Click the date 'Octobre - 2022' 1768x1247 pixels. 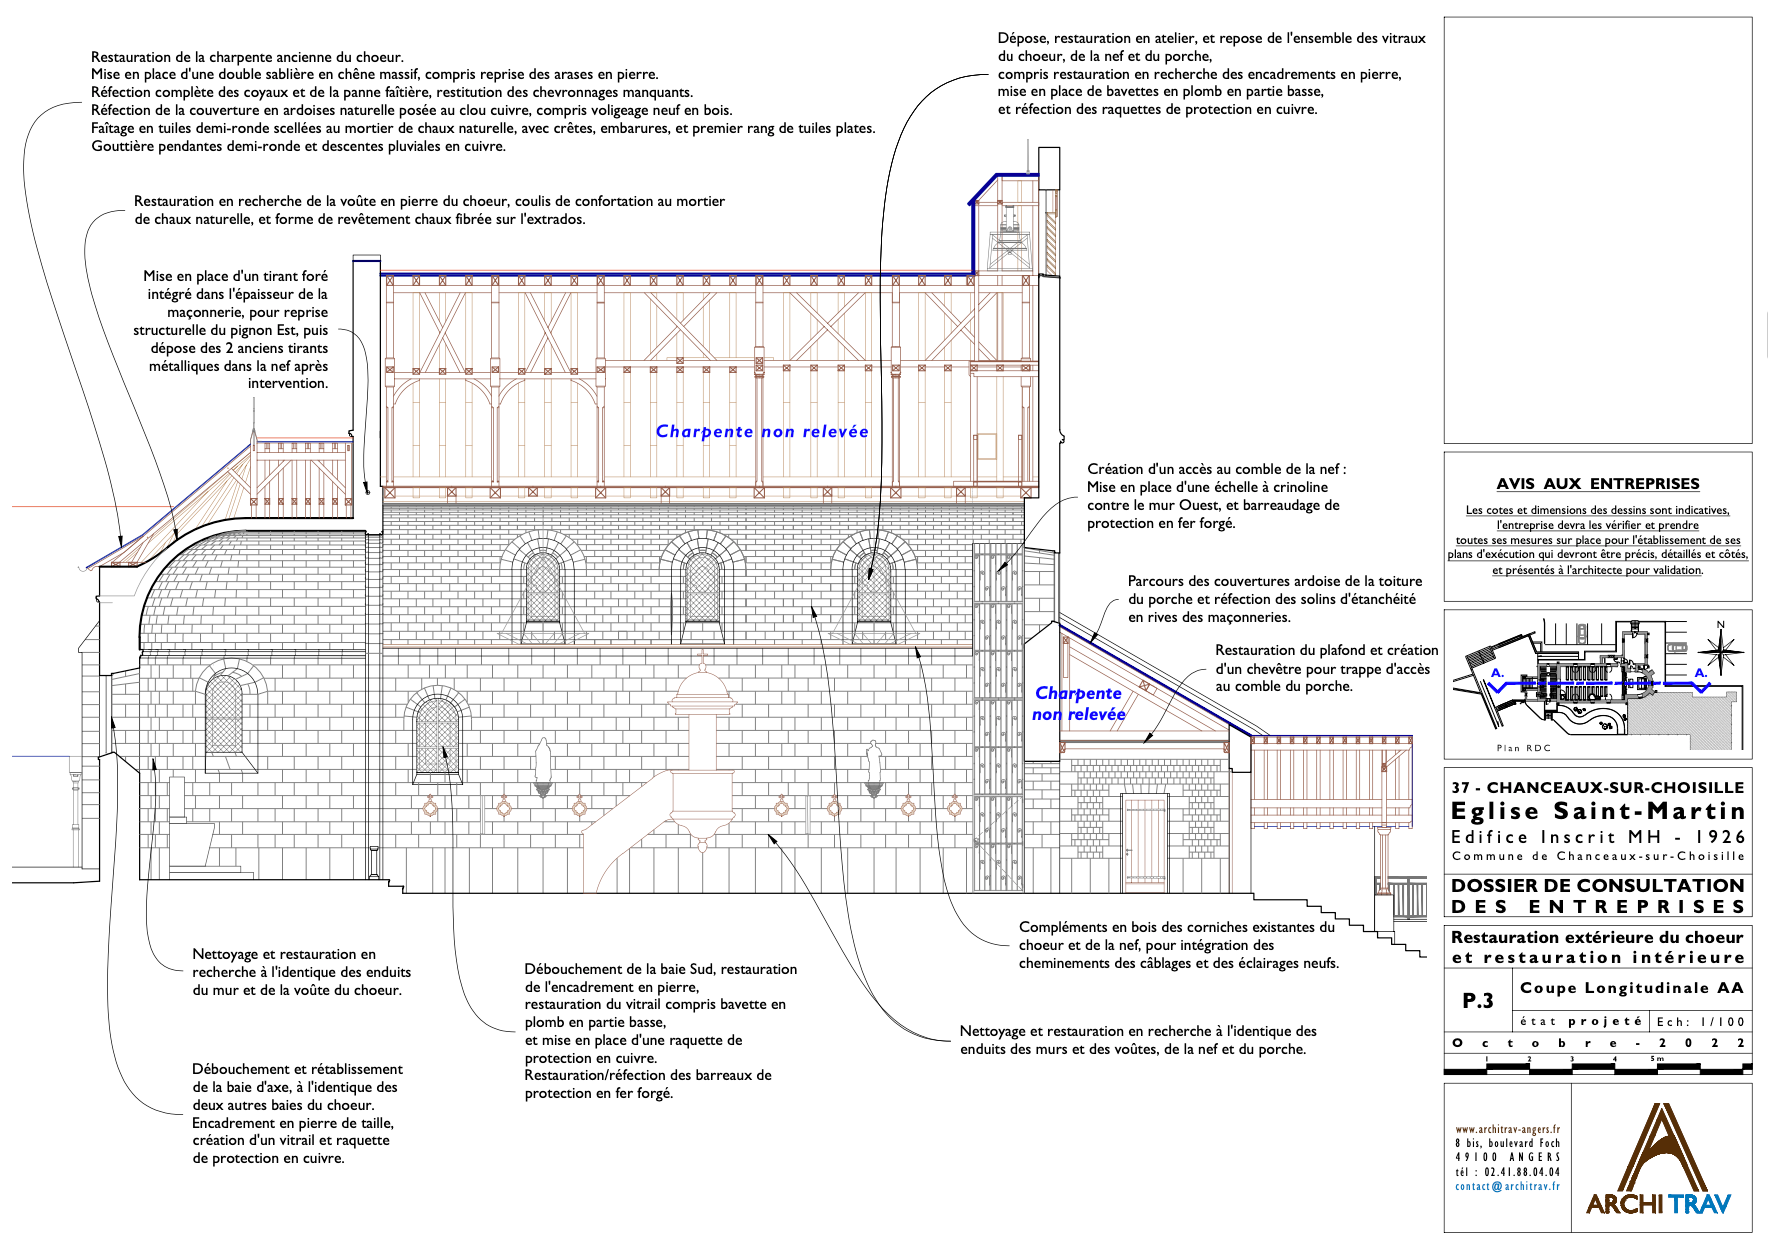1598,1043
